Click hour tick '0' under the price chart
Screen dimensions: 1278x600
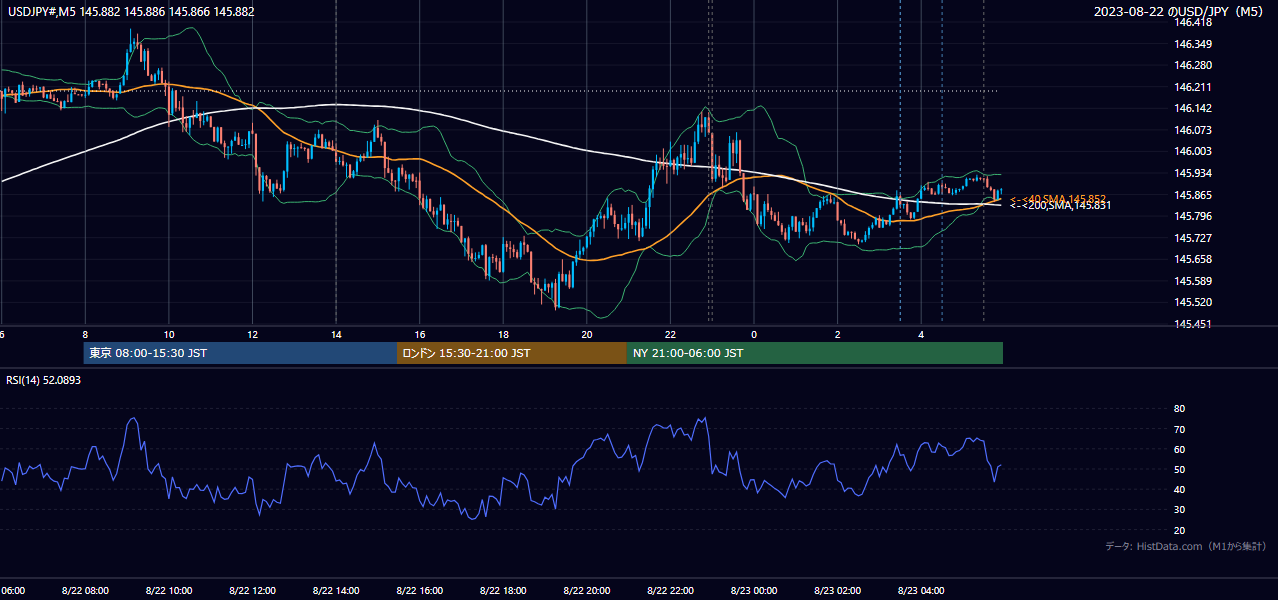[x=754, y=334]
